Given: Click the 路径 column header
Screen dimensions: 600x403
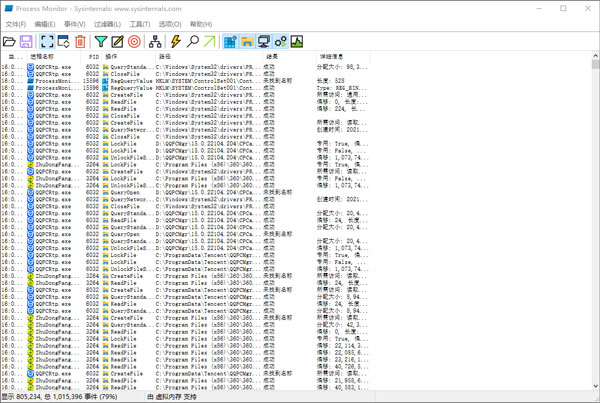Looking at the screenshot, I should pos(209,57).
